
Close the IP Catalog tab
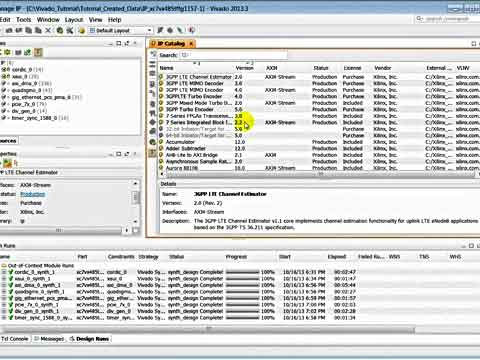tap(191, 44)
